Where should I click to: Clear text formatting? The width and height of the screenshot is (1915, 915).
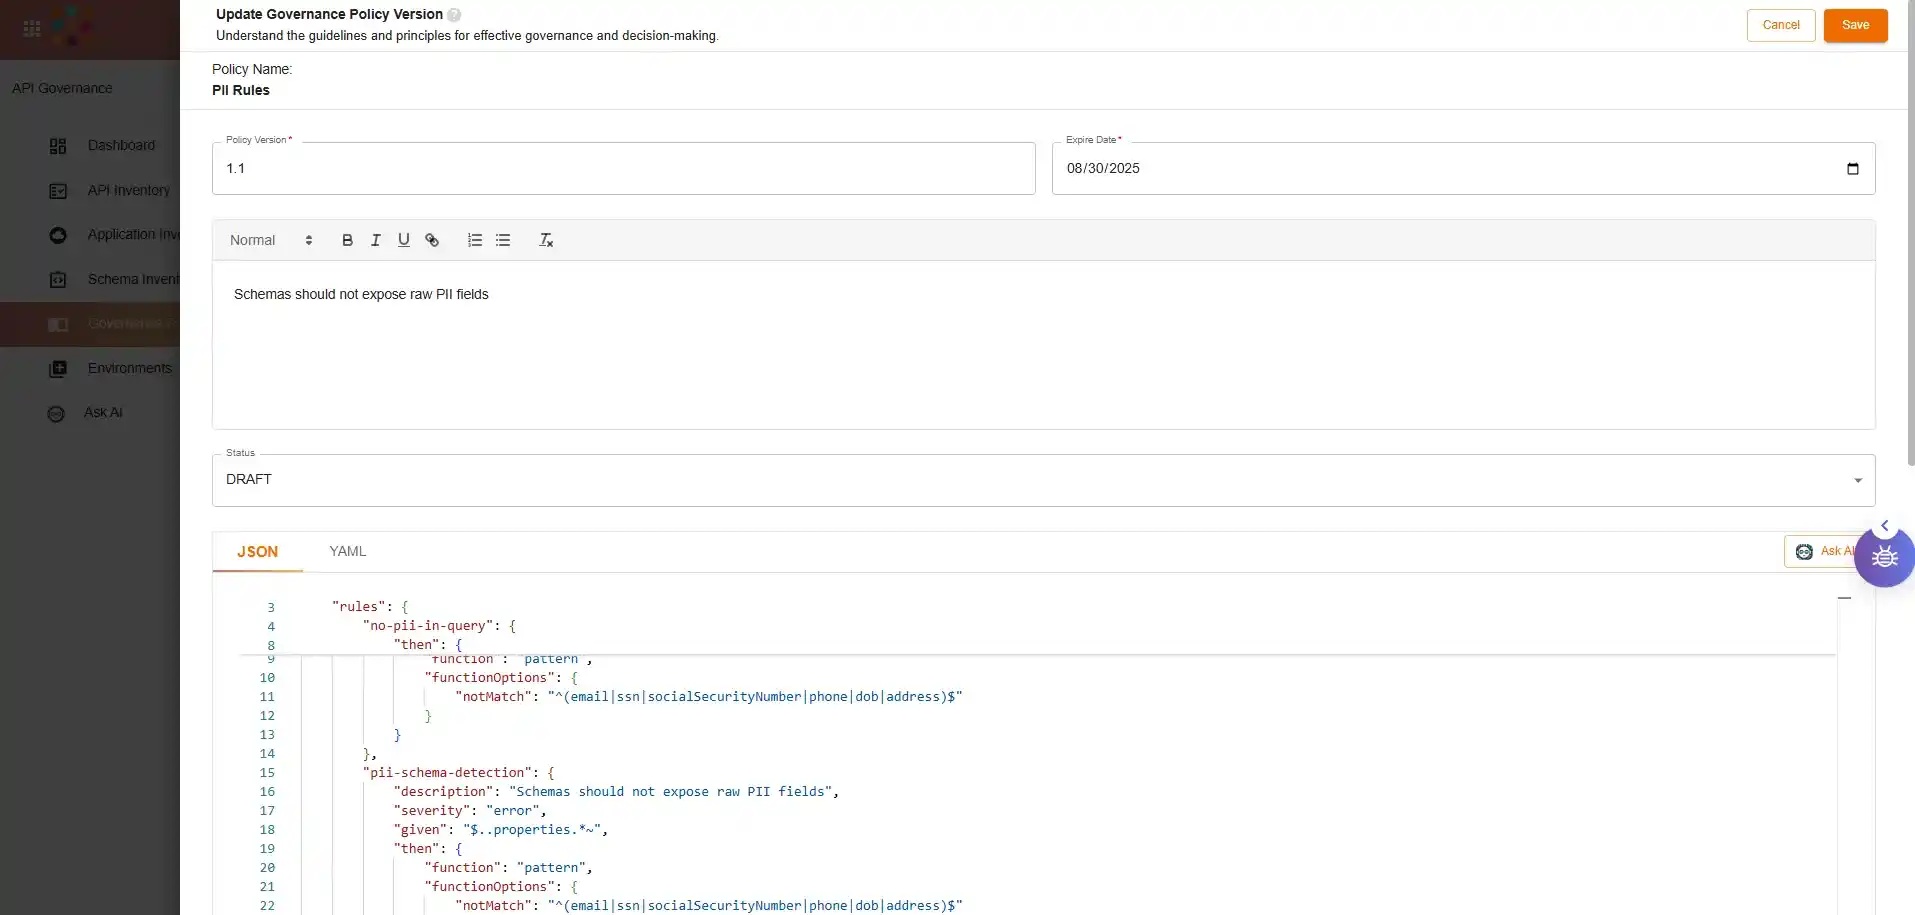click(546, 240)
